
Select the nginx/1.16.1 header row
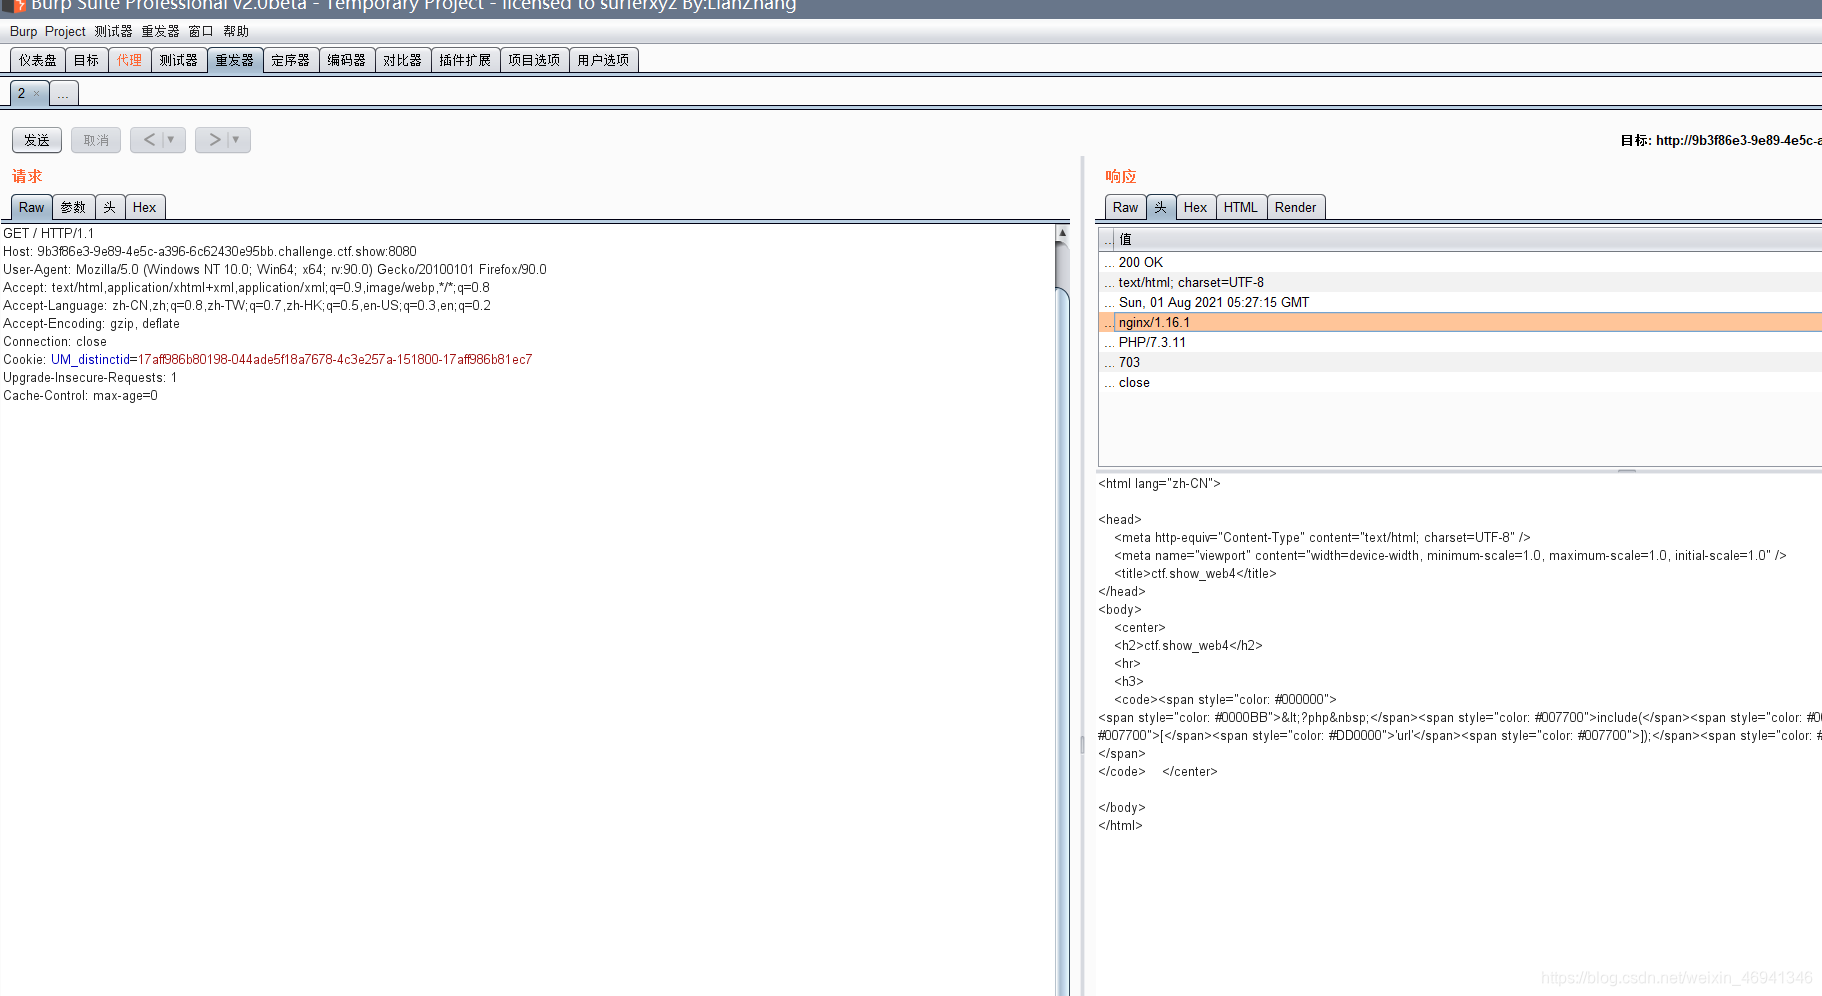[1460, 322]
